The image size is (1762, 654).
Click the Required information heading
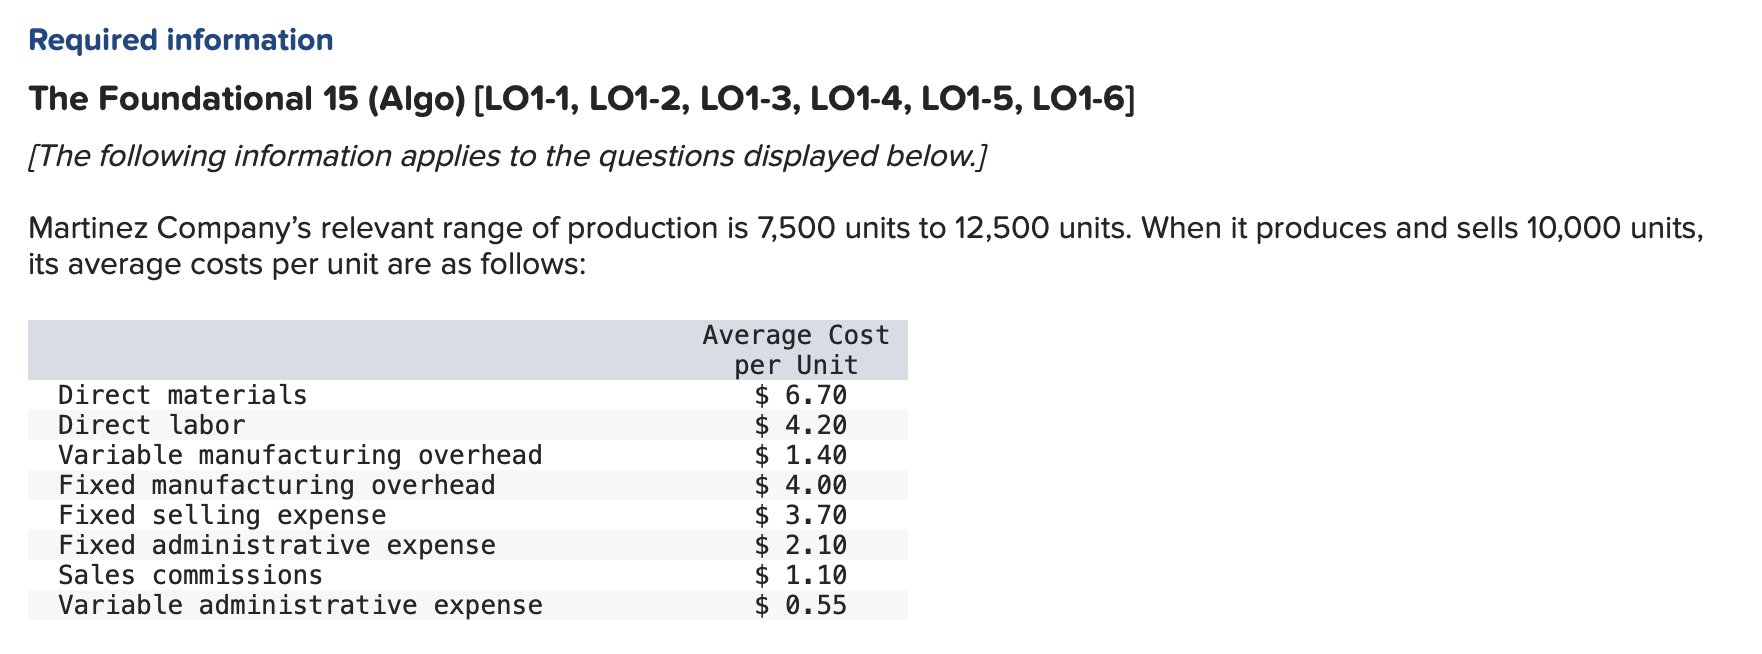point(181,40)
